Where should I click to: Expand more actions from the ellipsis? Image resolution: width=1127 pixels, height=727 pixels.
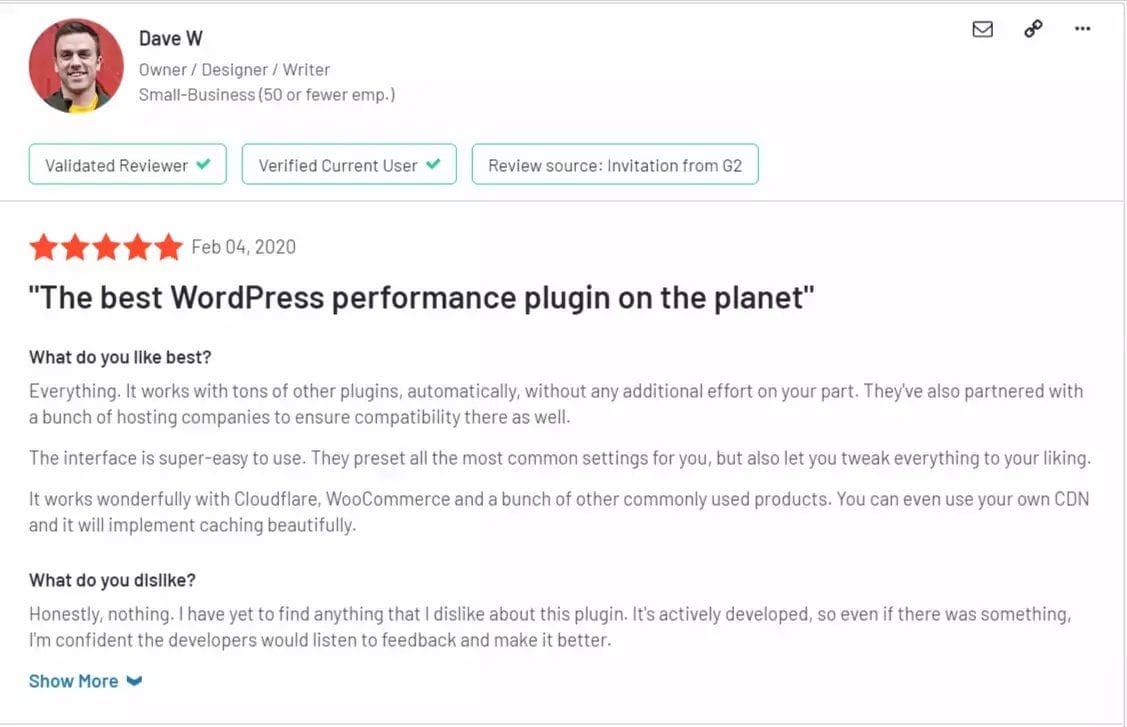(x=1082, y=30)
